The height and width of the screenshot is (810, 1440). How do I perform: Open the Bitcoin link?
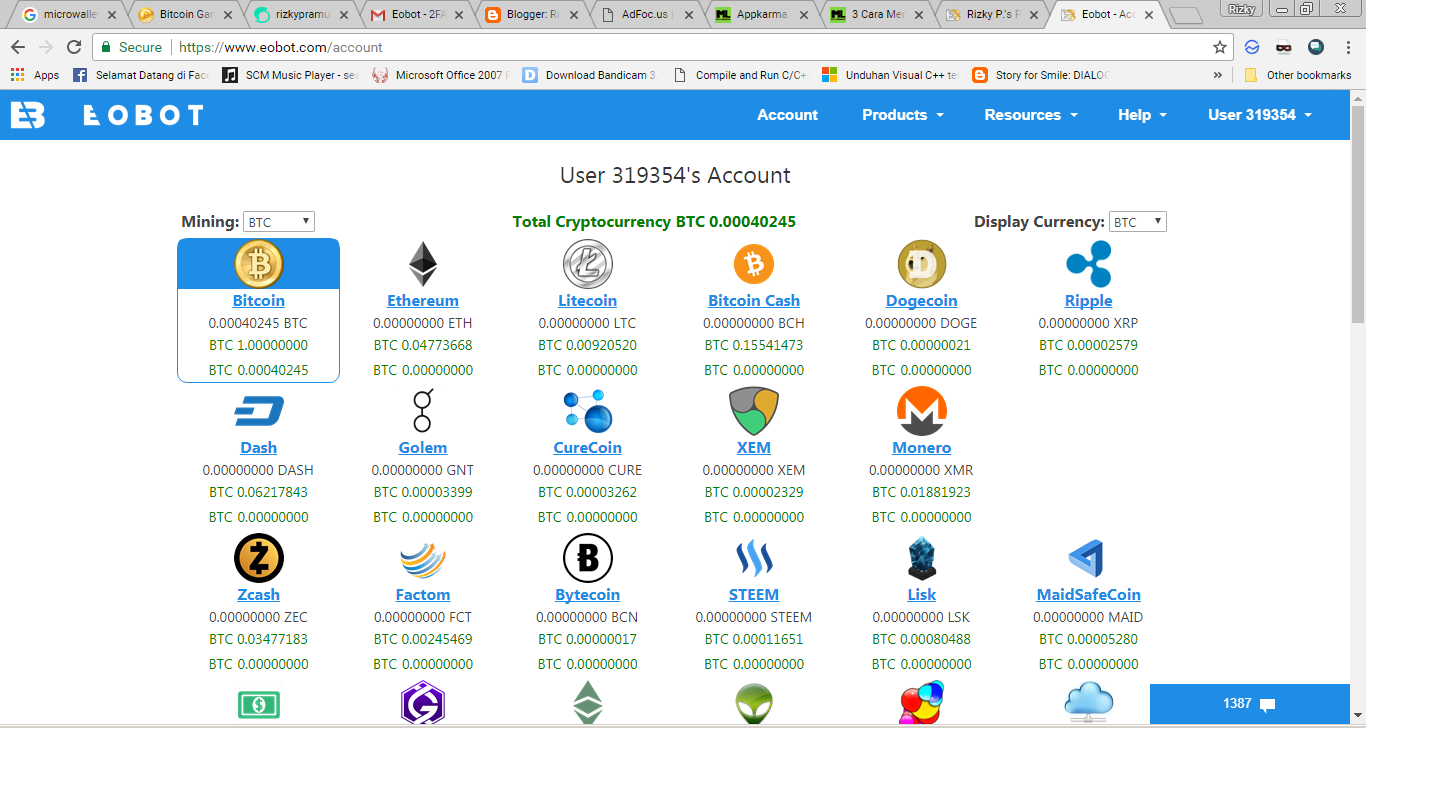pyautogui.click(x=259, y=300)
